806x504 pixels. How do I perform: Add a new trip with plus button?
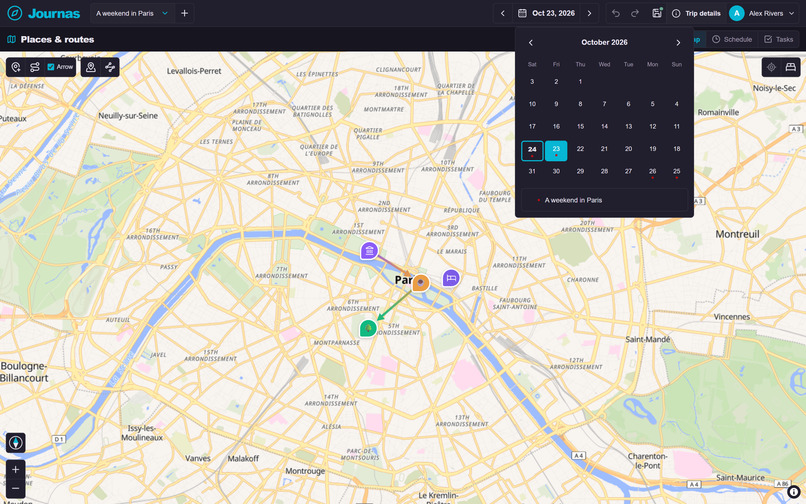click(x=185, y=13)
